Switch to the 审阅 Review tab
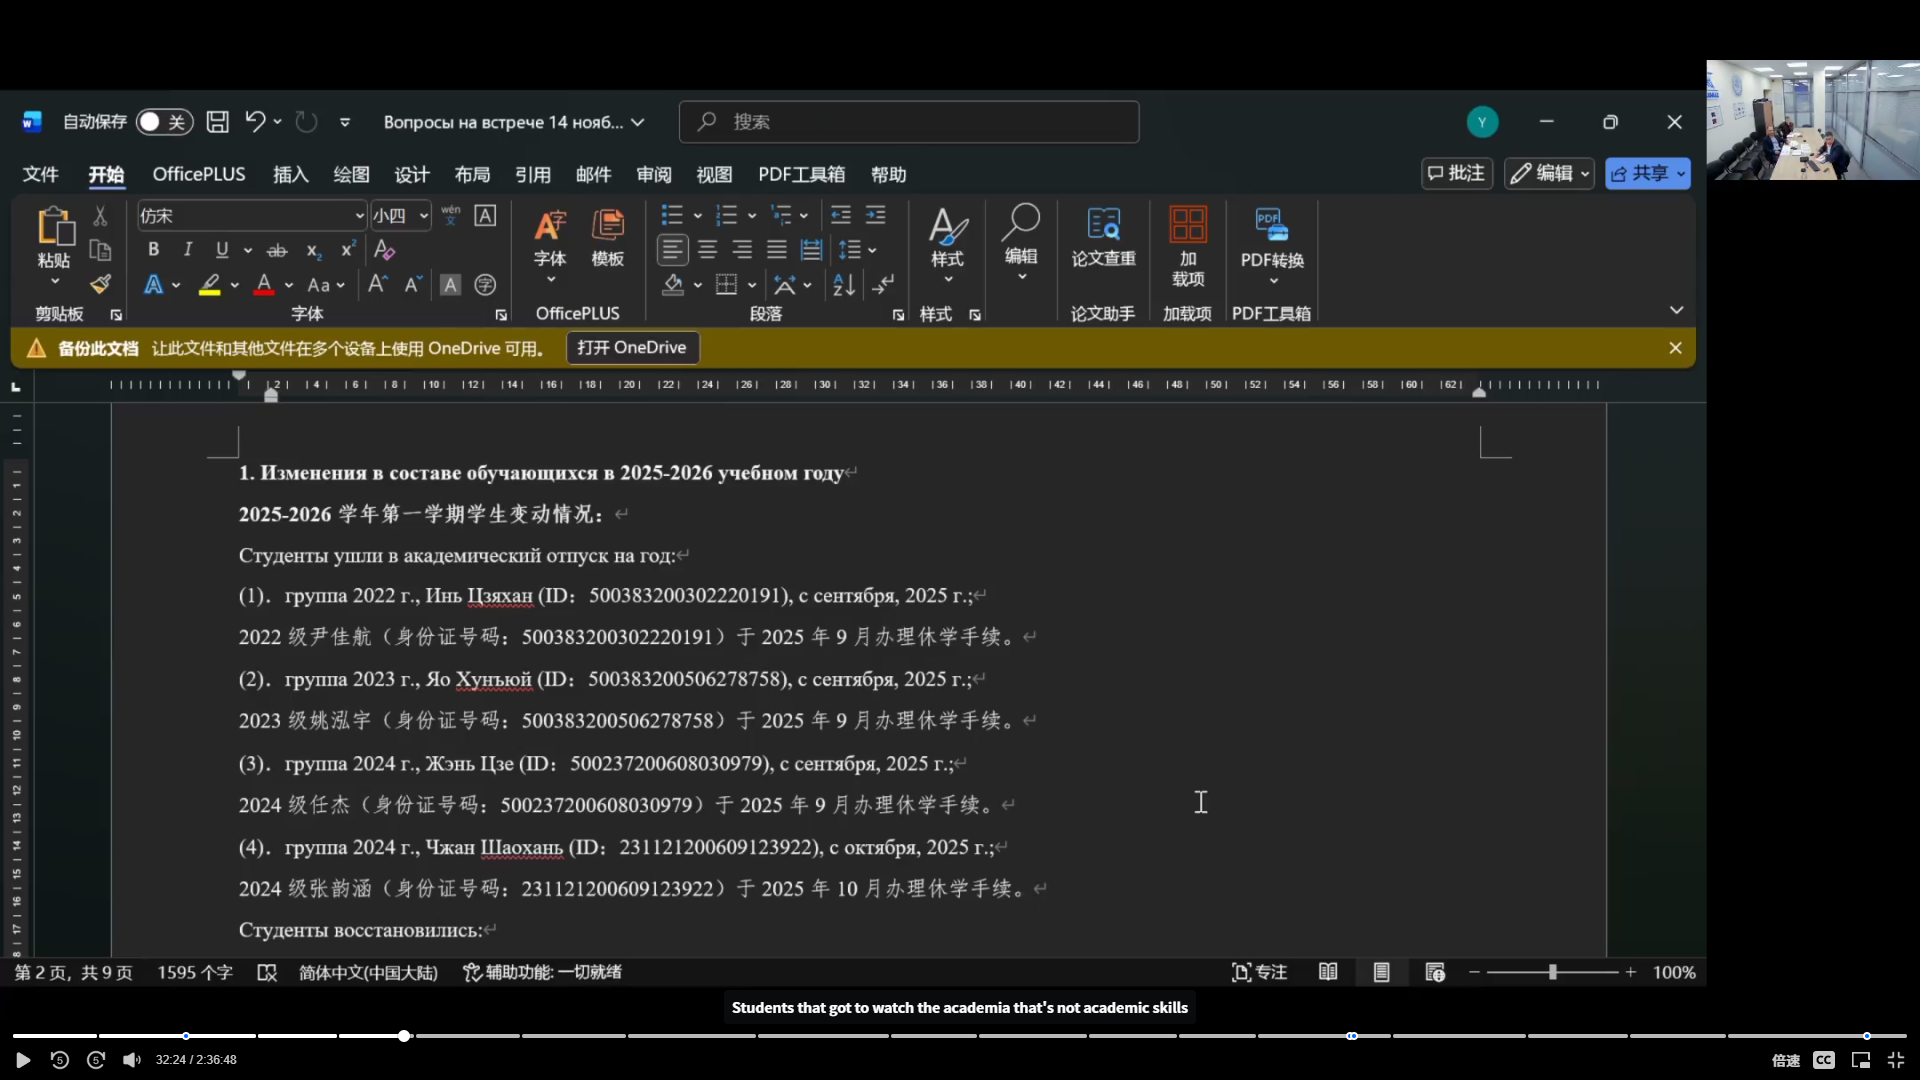The width and height of the screenshot is (1920, 1080). click(653, 174)
